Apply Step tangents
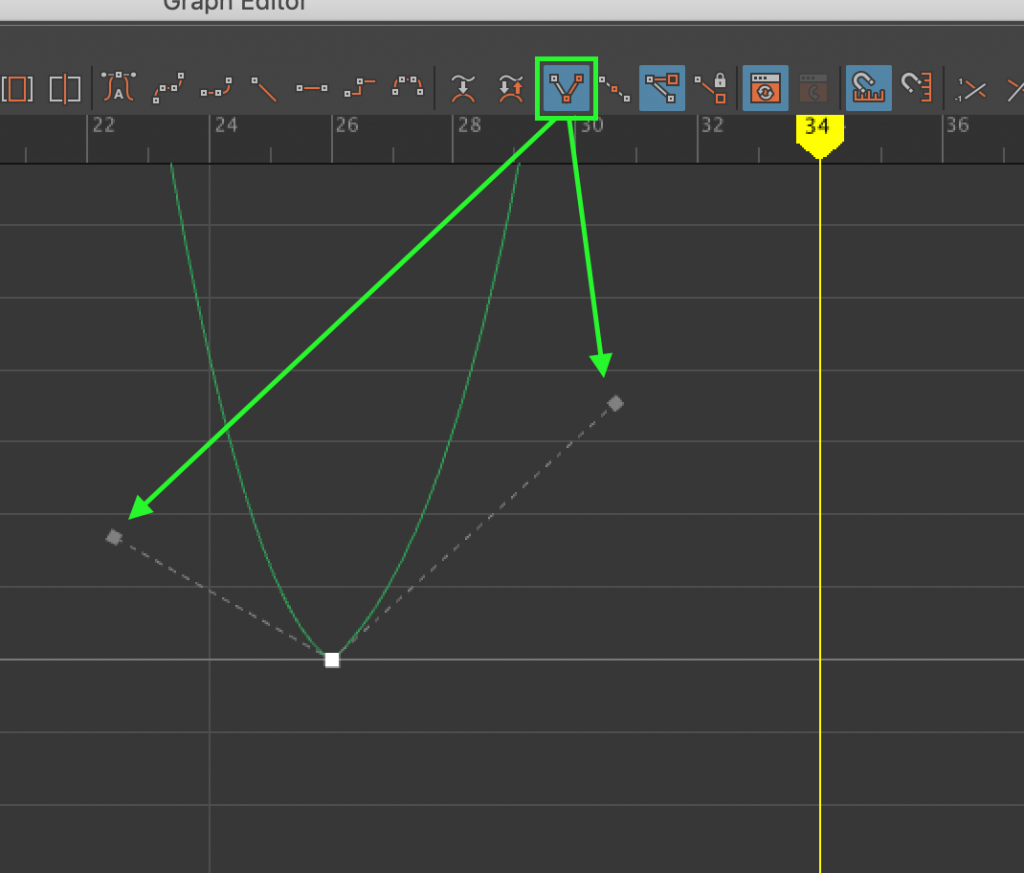Image resolution: width=1024 pixels, height=873 pixels. click(358, 88)
